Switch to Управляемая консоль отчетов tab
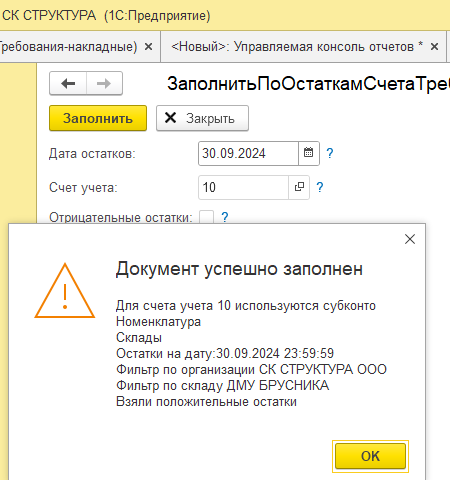450x480 pixels. pos(297,47)
